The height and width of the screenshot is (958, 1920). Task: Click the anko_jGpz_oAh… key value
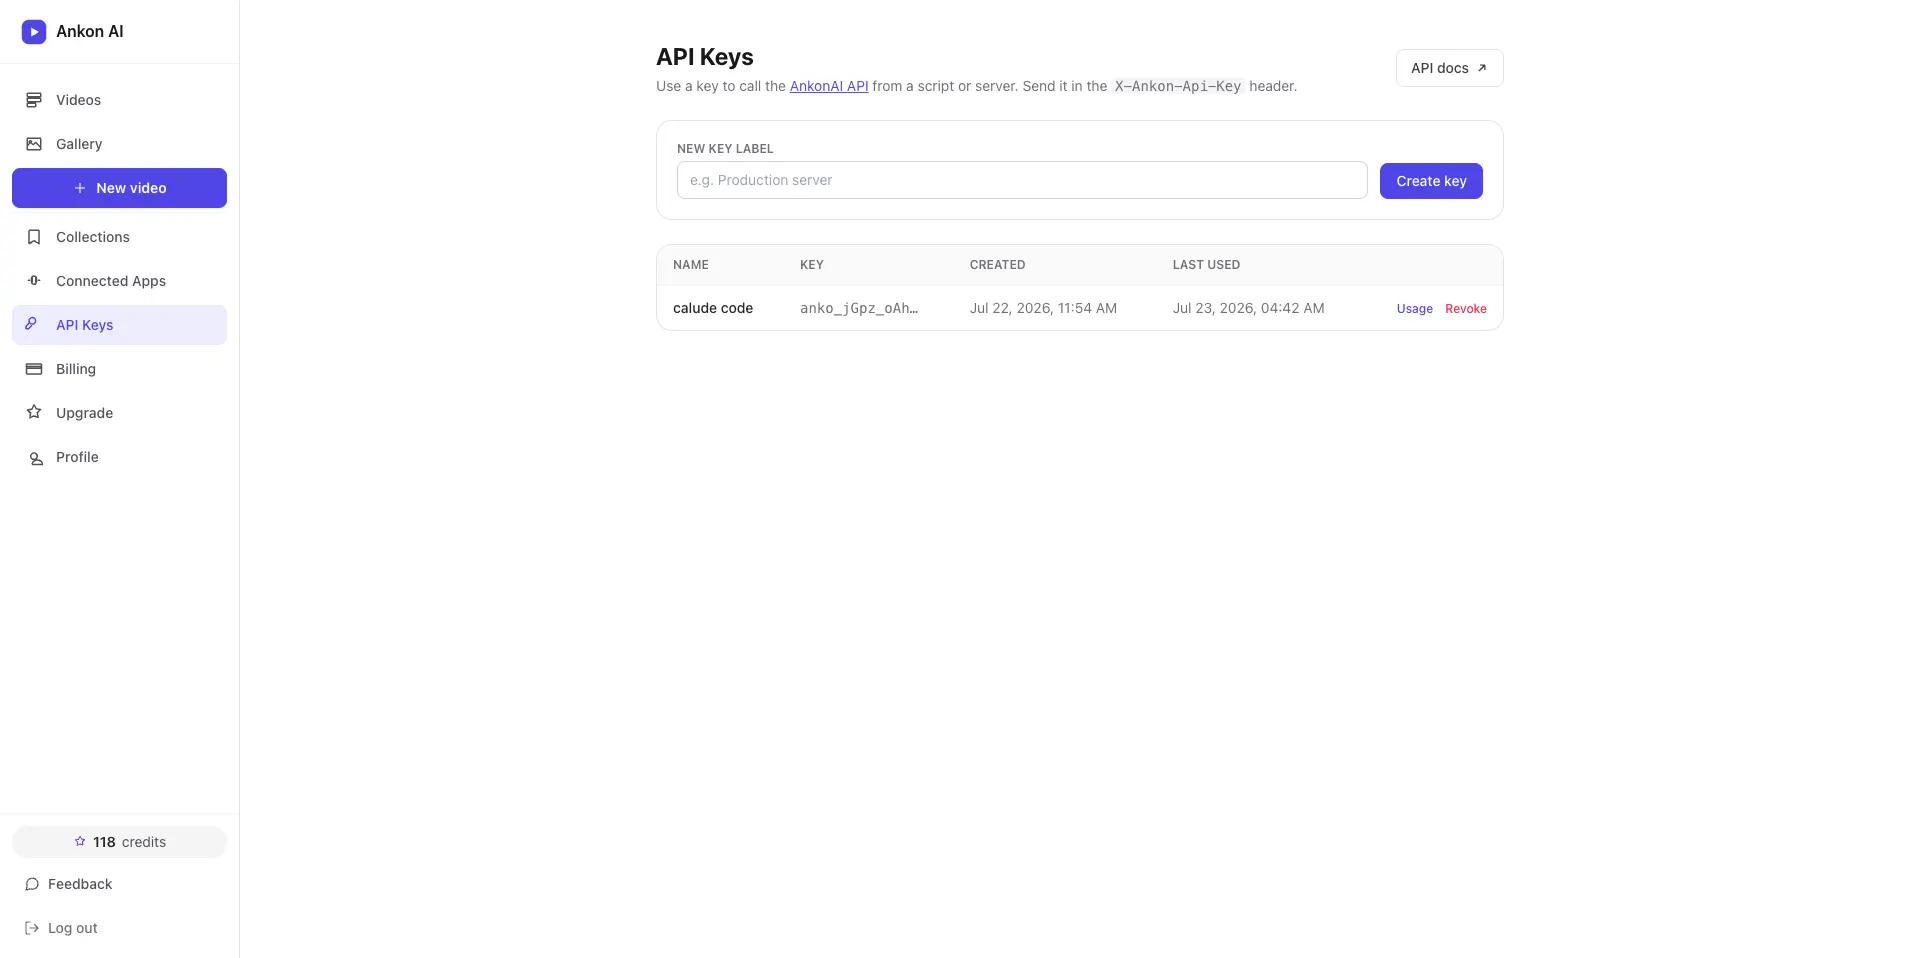[859, 308]
